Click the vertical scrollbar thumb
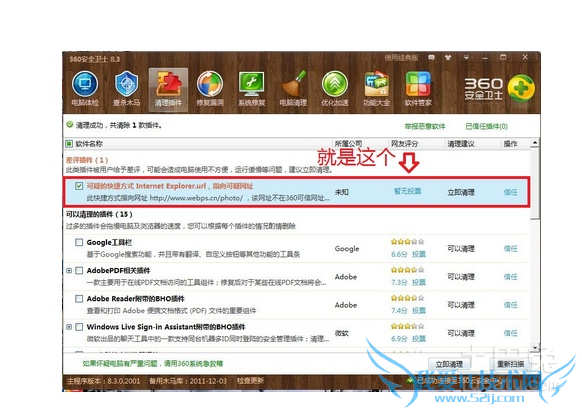Screen dimensions: 582x413 535,184
